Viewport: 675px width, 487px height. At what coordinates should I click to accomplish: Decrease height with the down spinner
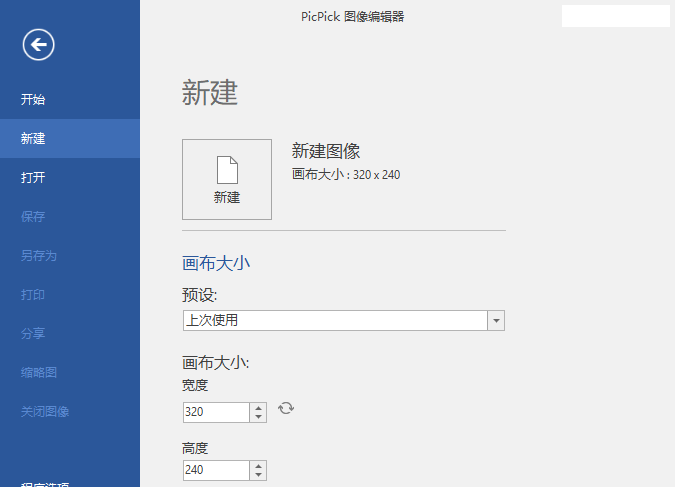tap(258, 475)
